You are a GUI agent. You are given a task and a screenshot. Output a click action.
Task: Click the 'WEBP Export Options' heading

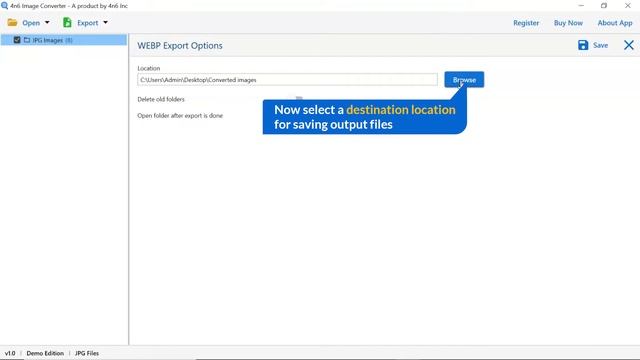click(x=180, y=46)
